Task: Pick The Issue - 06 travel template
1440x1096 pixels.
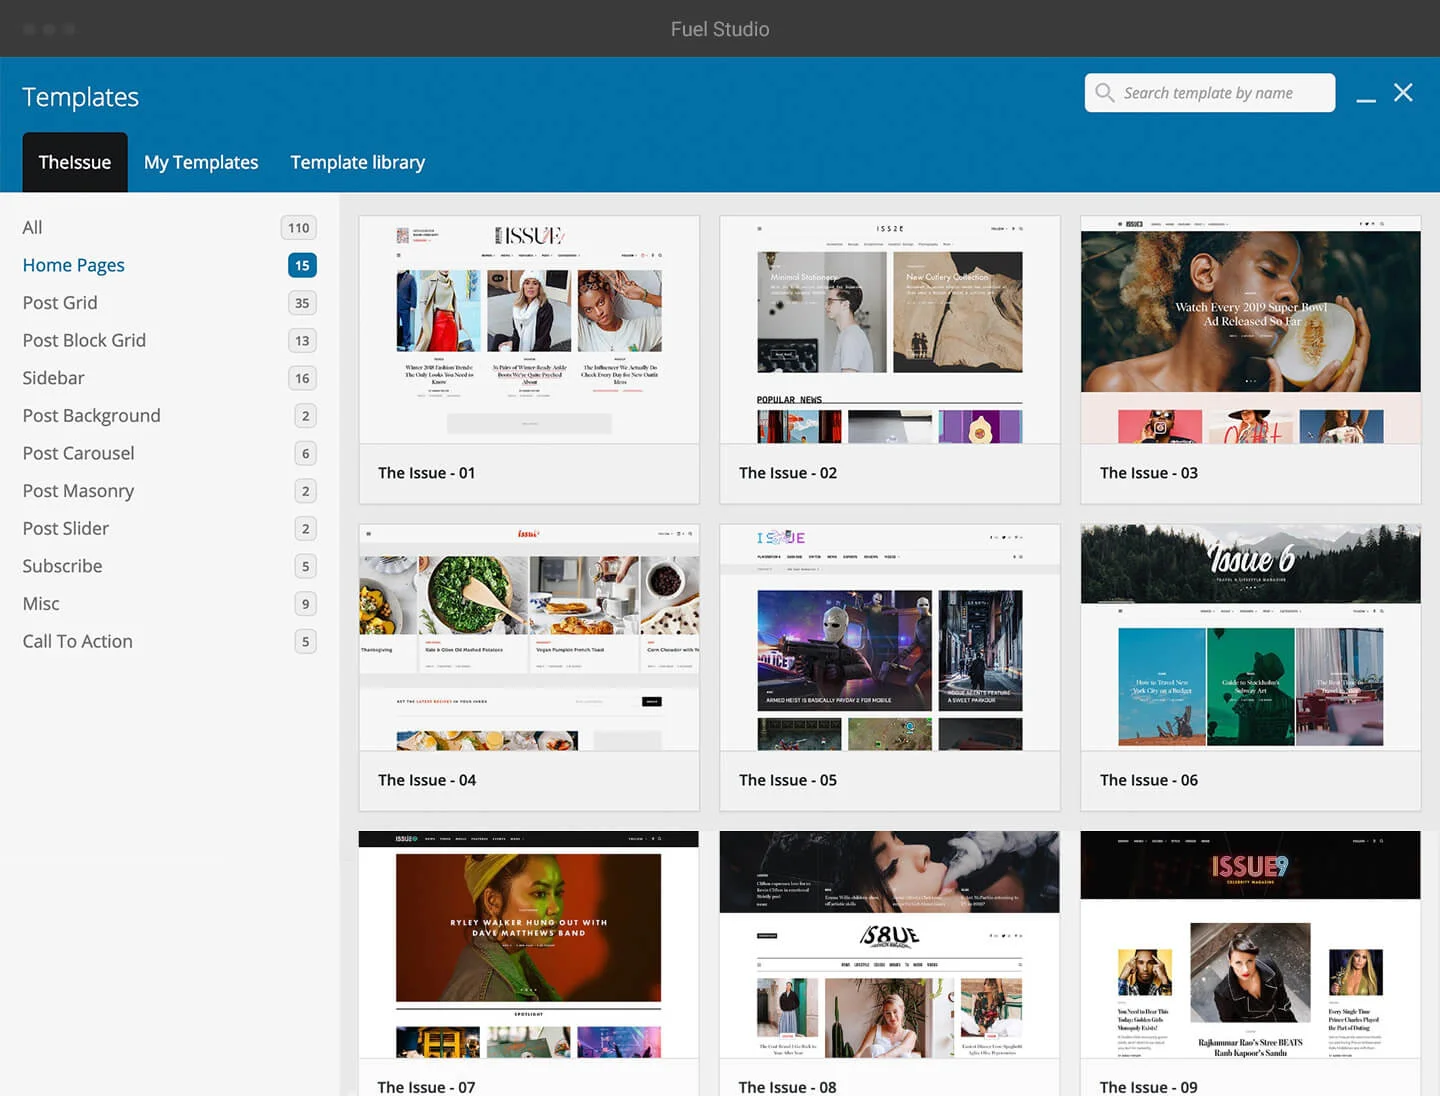Action: (x=1251, y=638)
